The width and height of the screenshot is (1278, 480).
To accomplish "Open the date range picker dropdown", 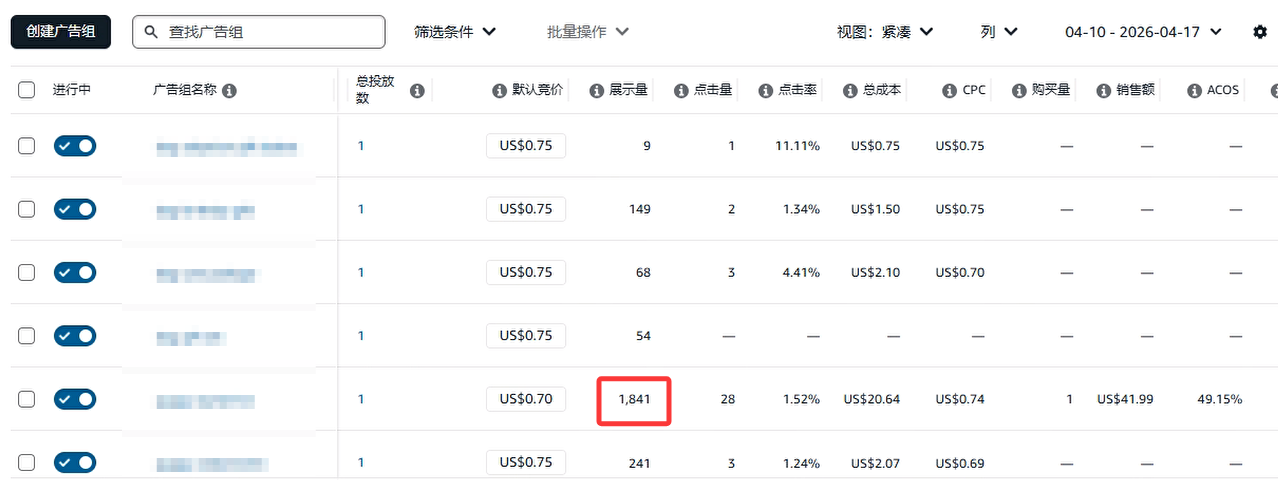I will [x=1143, y=32].
